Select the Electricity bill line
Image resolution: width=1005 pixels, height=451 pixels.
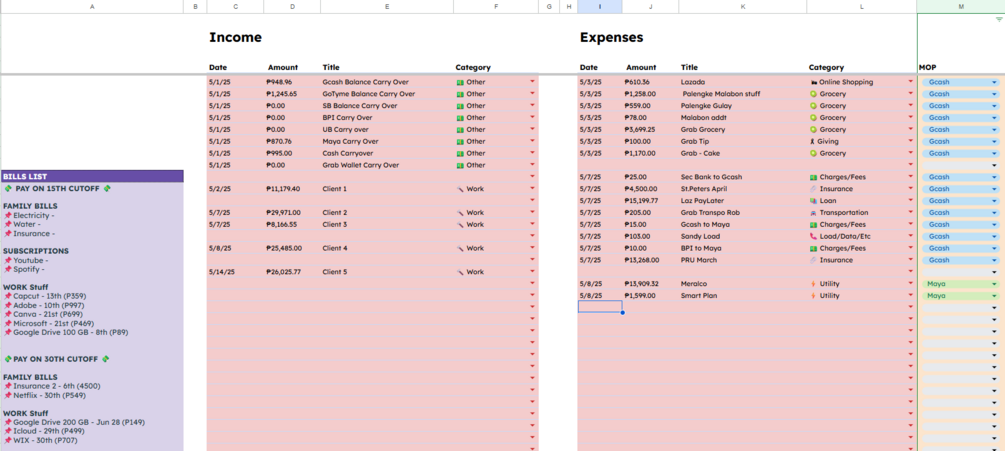click(x=29, y=215)
